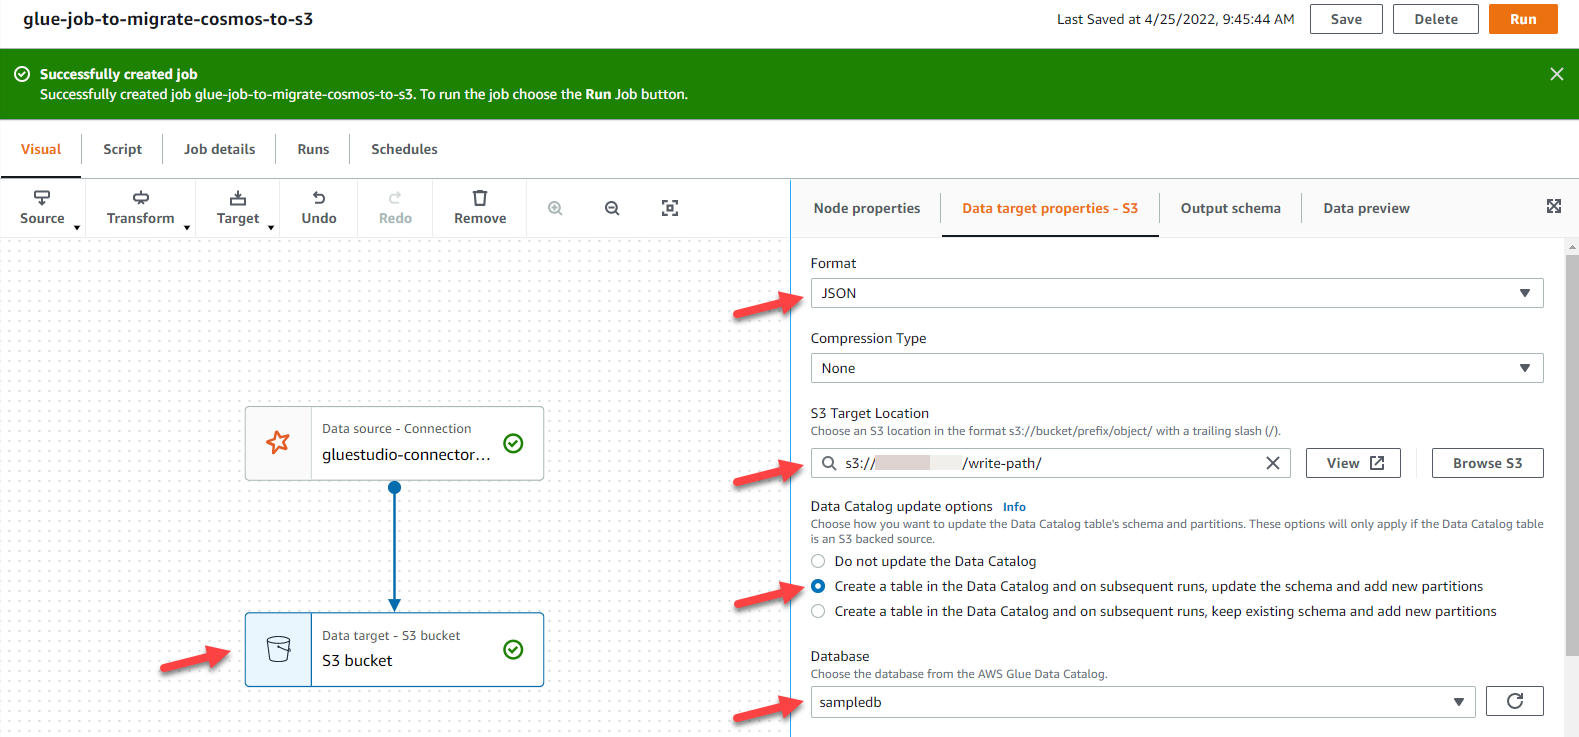1579x737 pixels.
Task: Open the Compression Type dropdown
Action: [x=1177, y=368]
